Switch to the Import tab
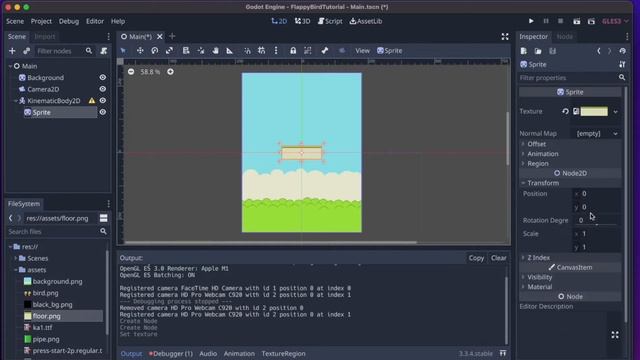The width and height of the screenshot is (640, 360). coord(44,37)
